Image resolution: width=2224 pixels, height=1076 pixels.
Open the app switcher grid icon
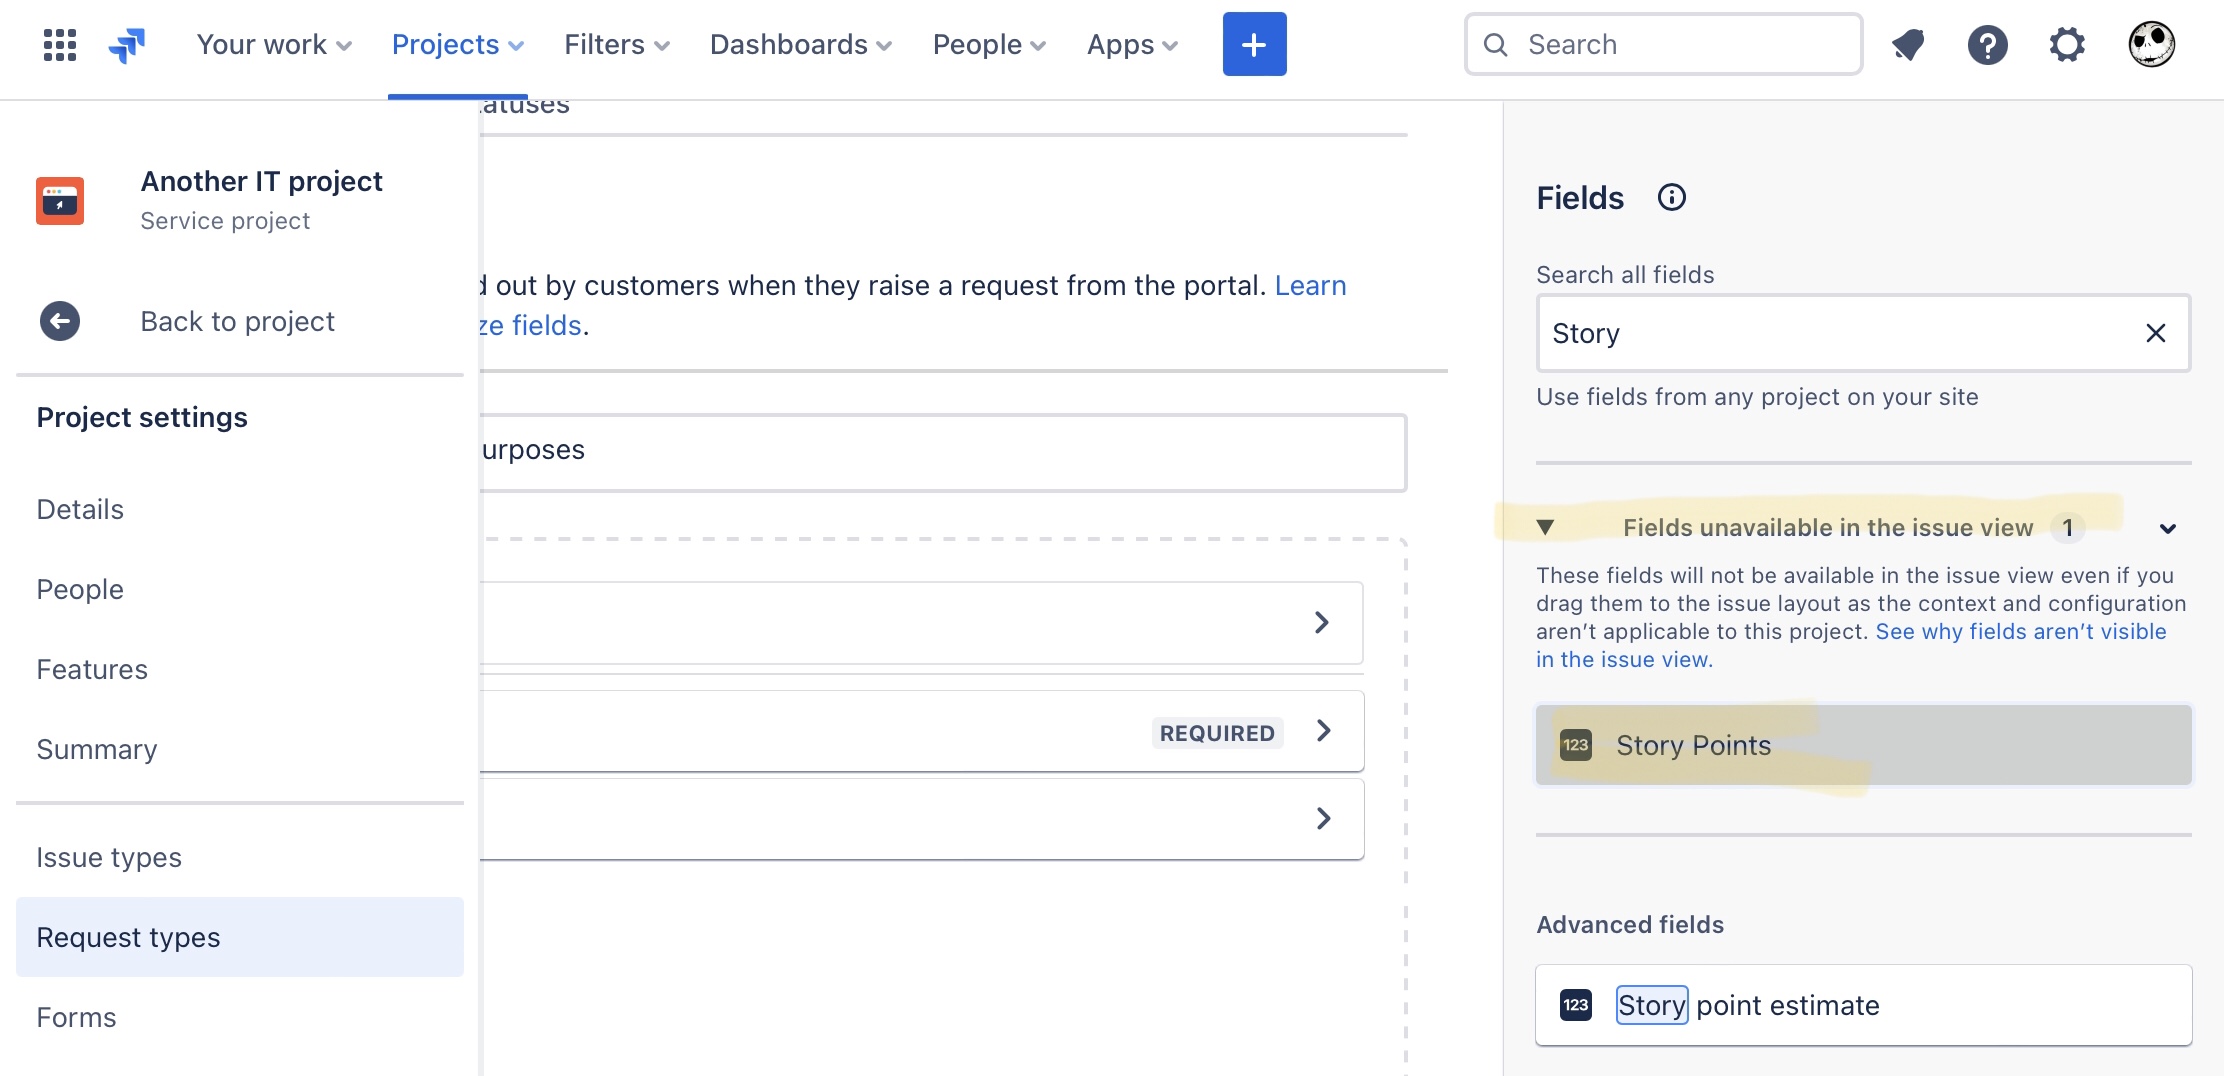coord(60,44)
